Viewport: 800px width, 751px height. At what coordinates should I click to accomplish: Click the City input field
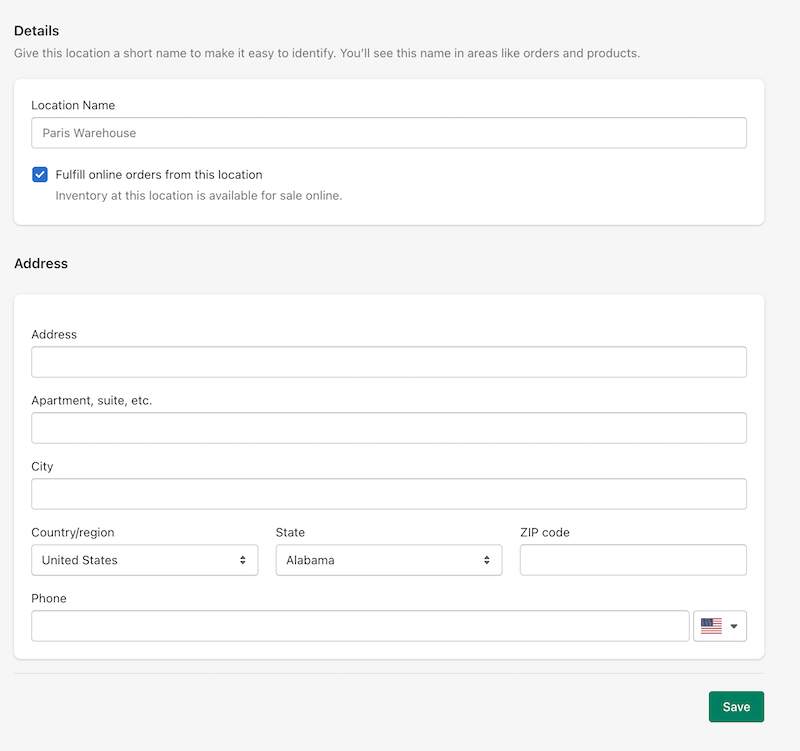389,494
